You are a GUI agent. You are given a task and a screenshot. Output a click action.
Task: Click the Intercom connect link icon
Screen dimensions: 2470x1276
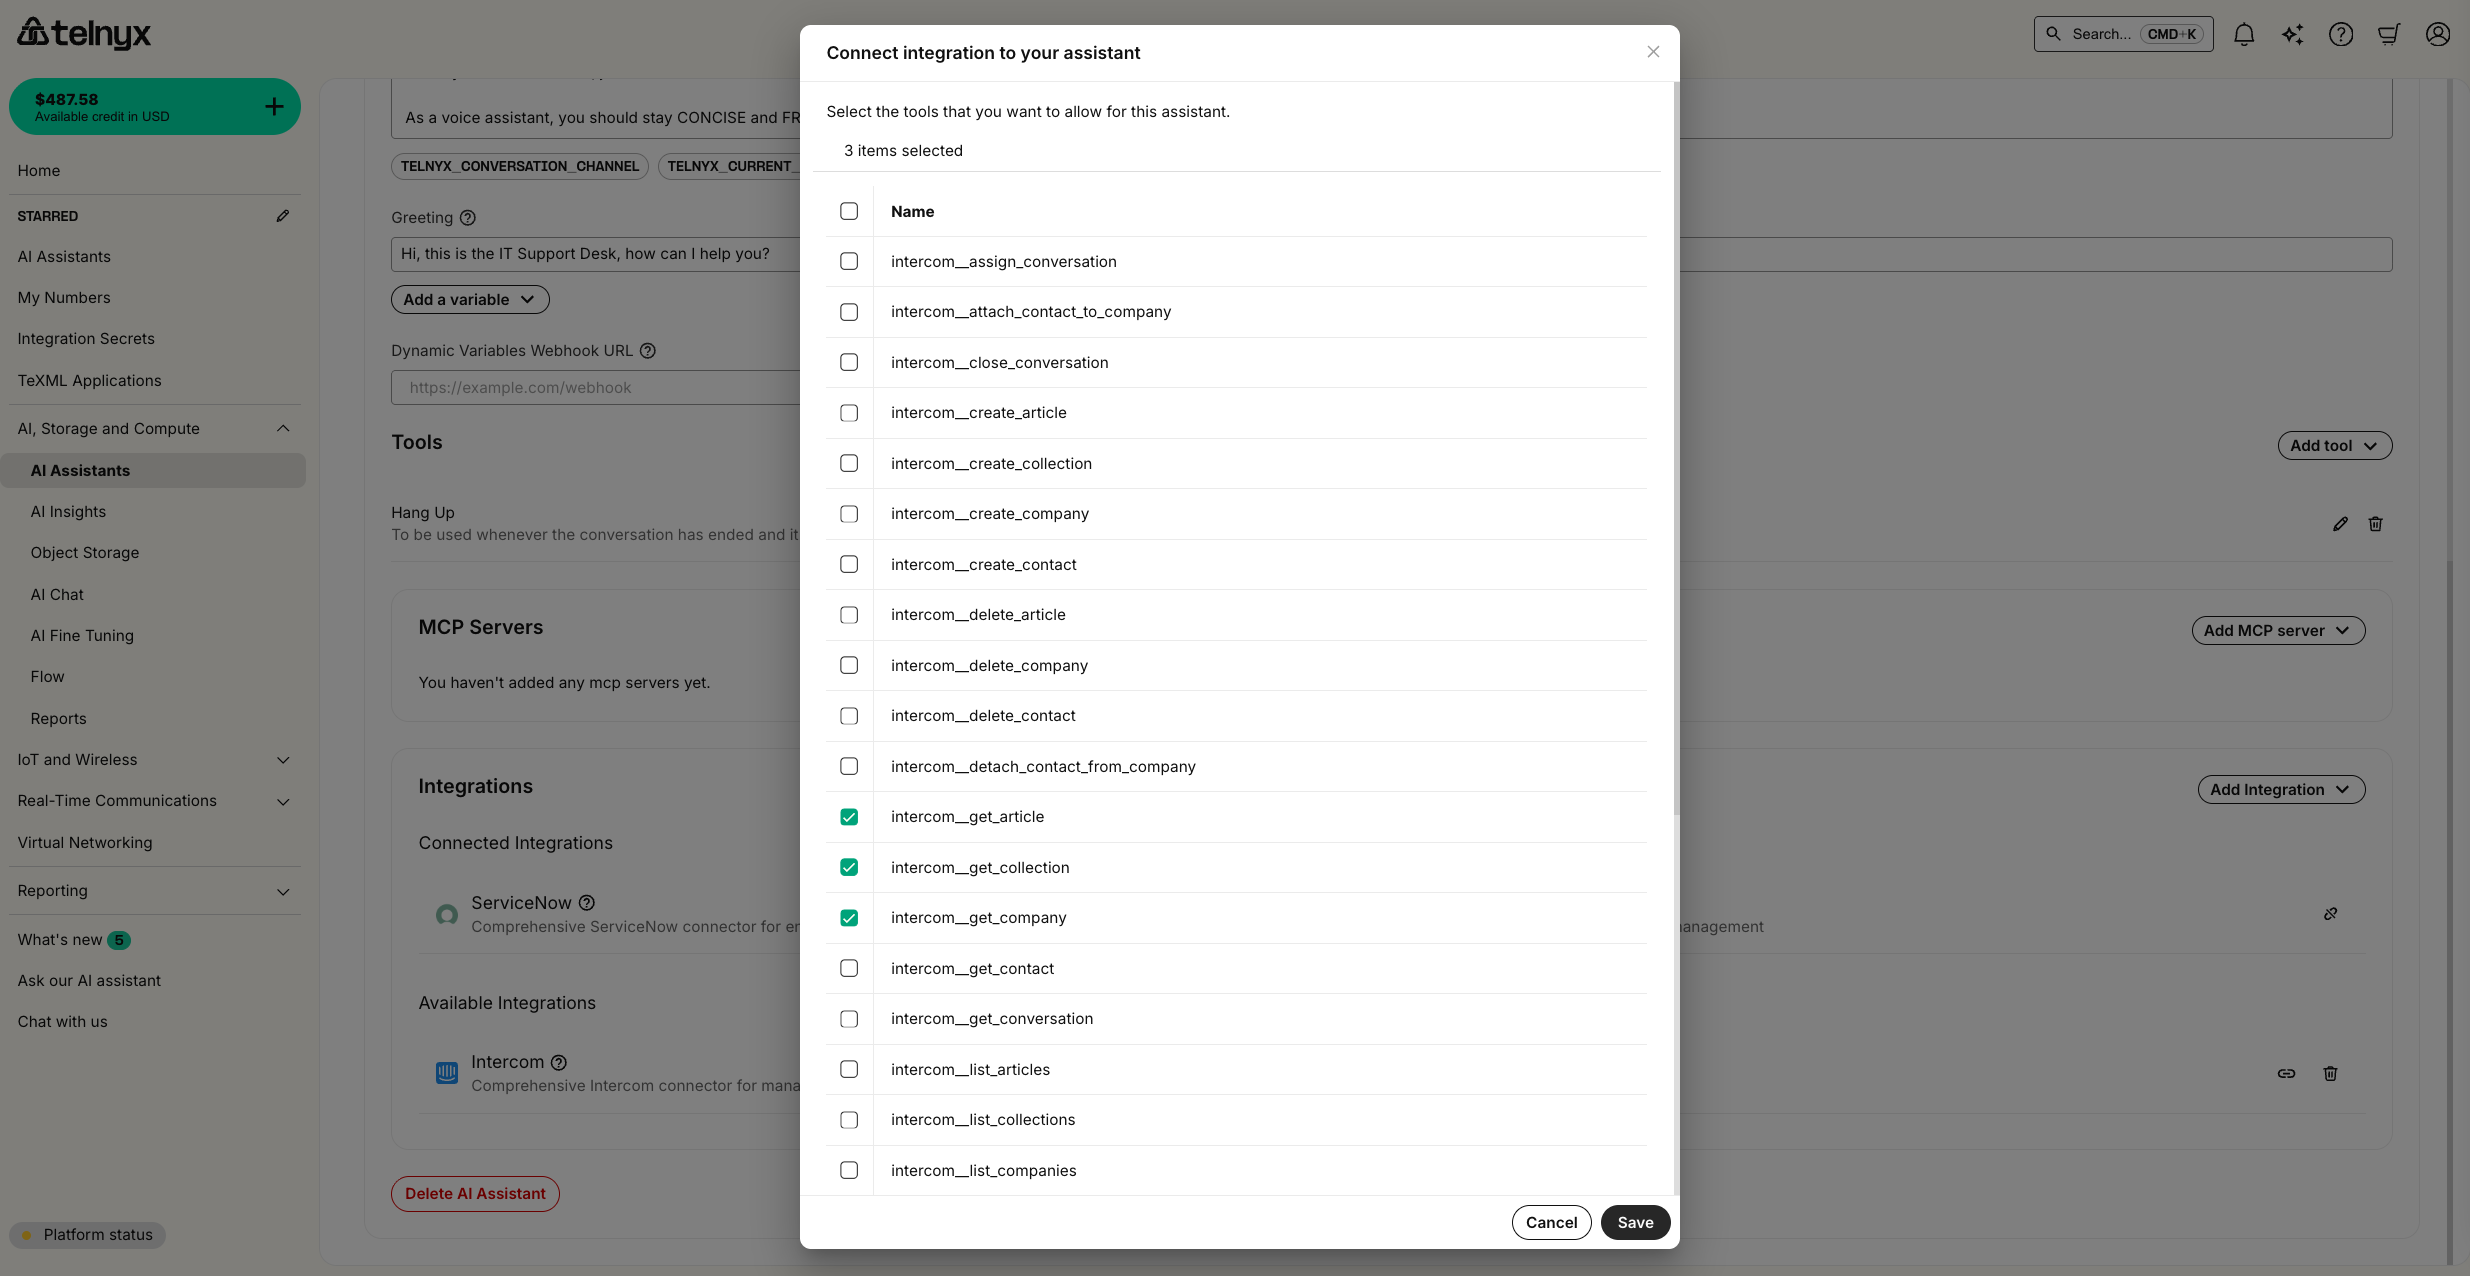pyautogui.click(x=2287, y=1073)
